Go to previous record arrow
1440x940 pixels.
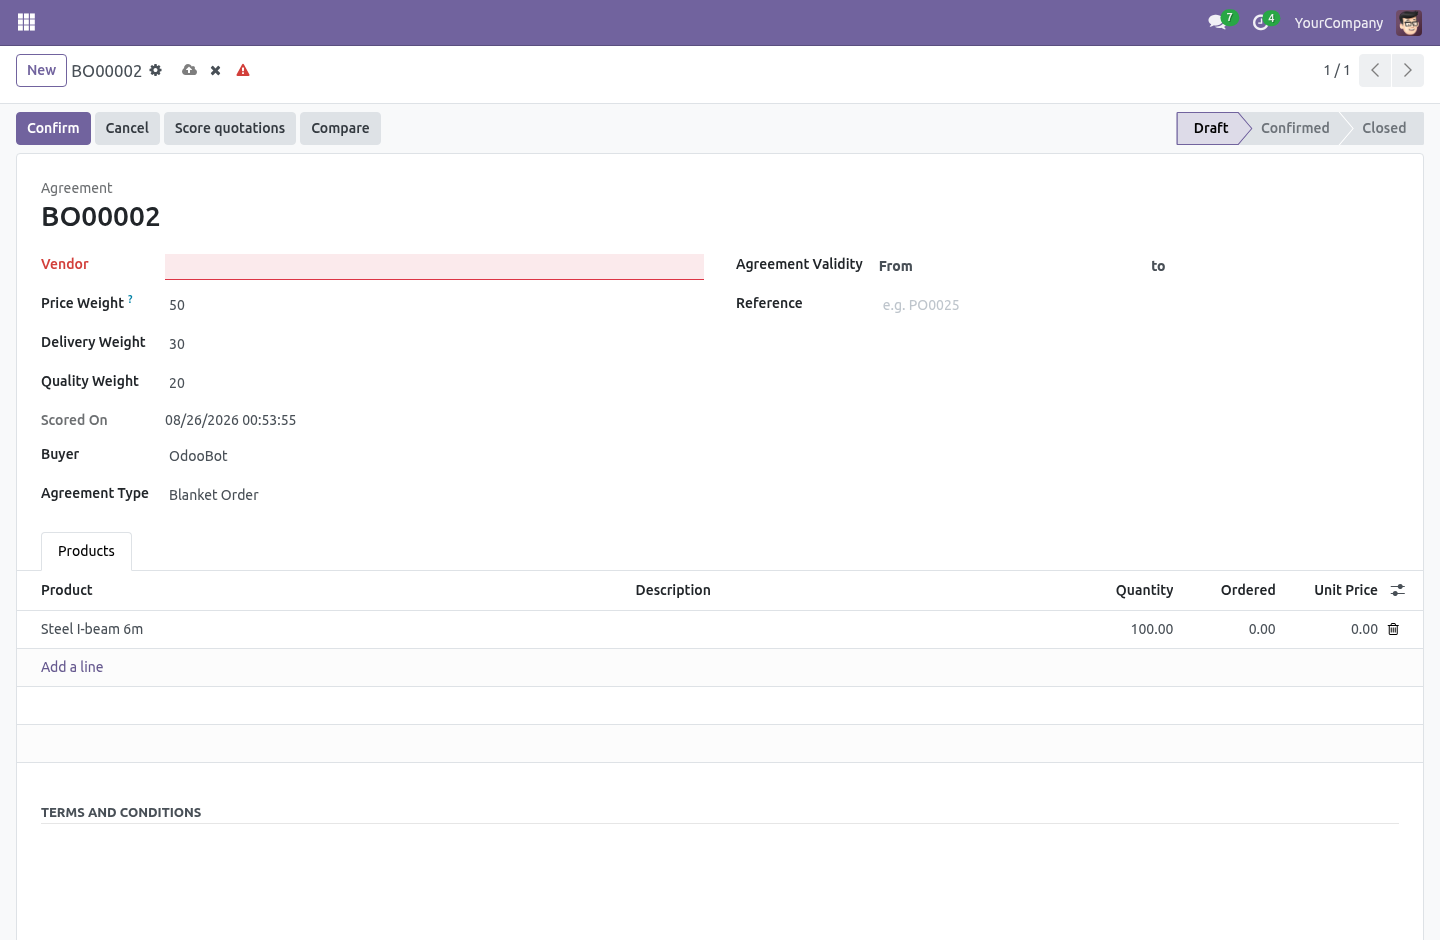click(x=1375, y=70)
